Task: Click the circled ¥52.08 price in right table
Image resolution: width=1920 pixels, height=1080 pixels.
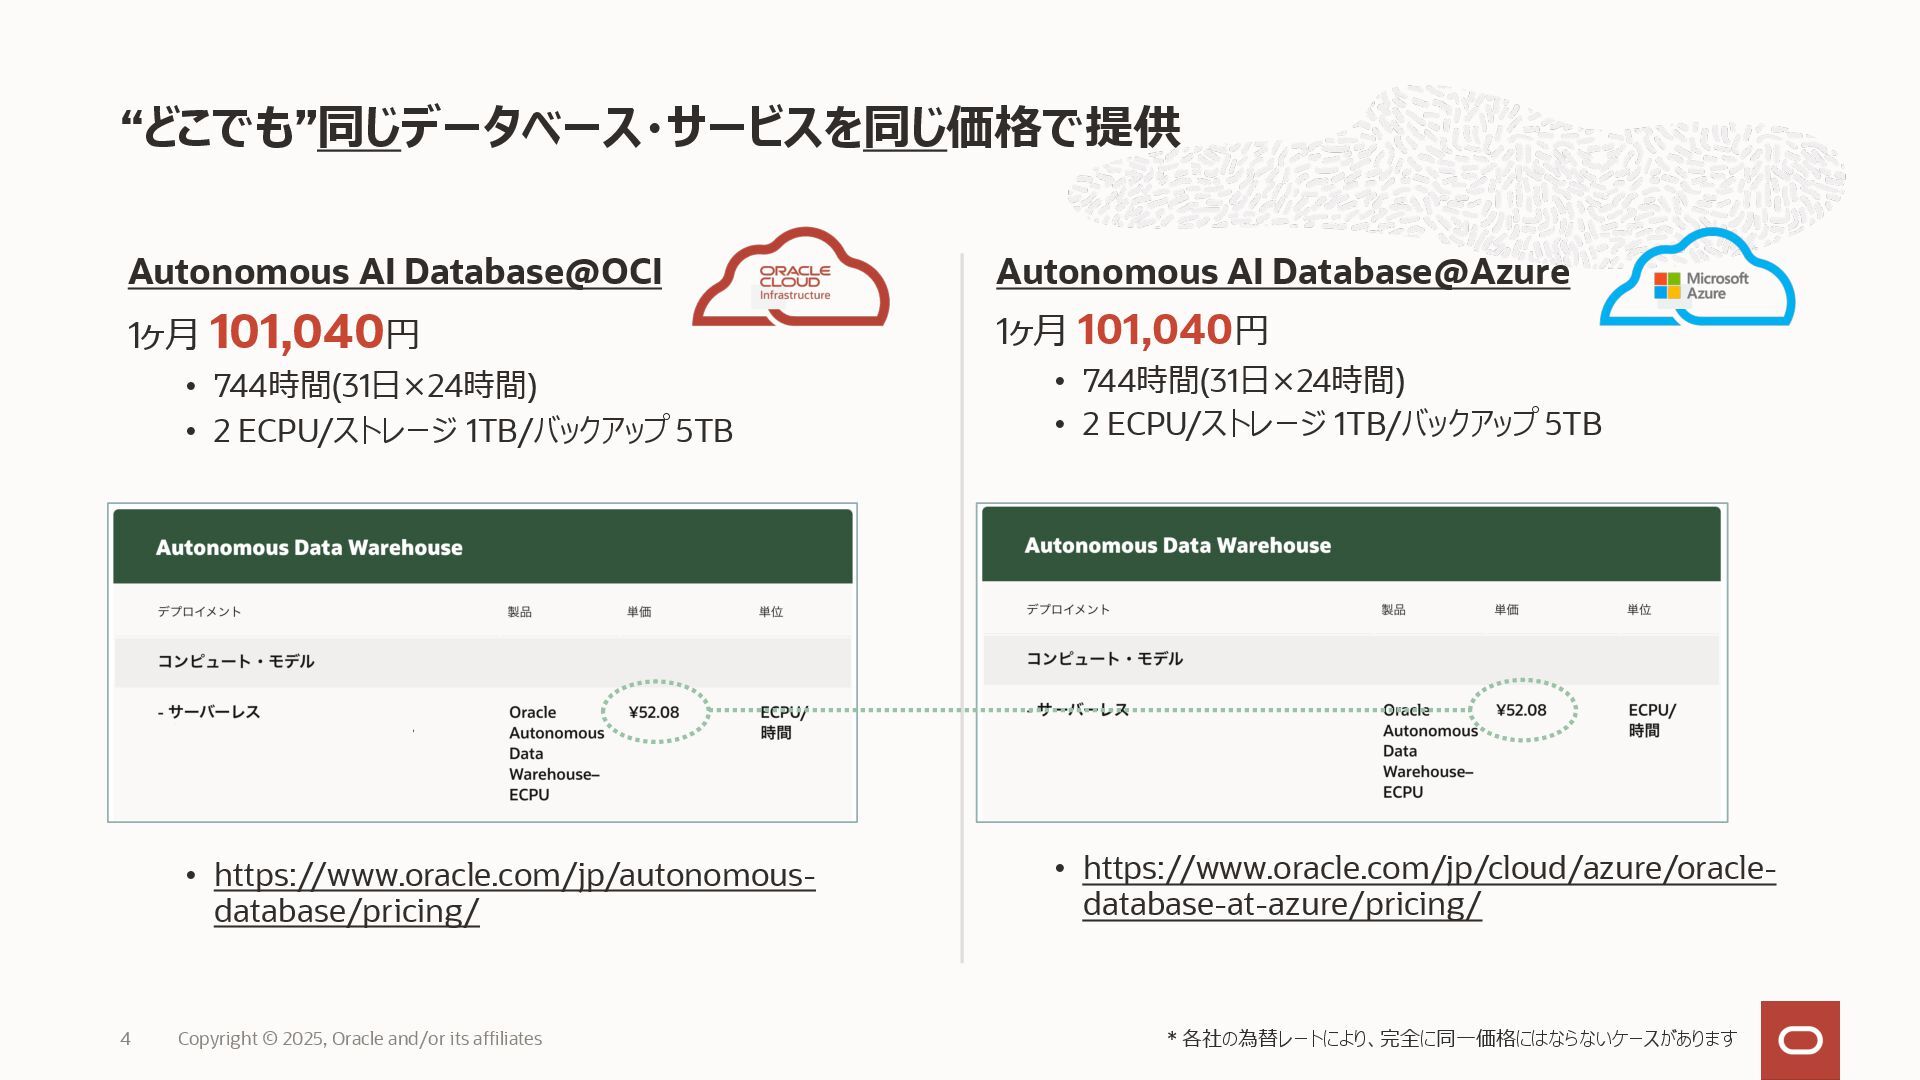Action: [x=1521, y=710]
